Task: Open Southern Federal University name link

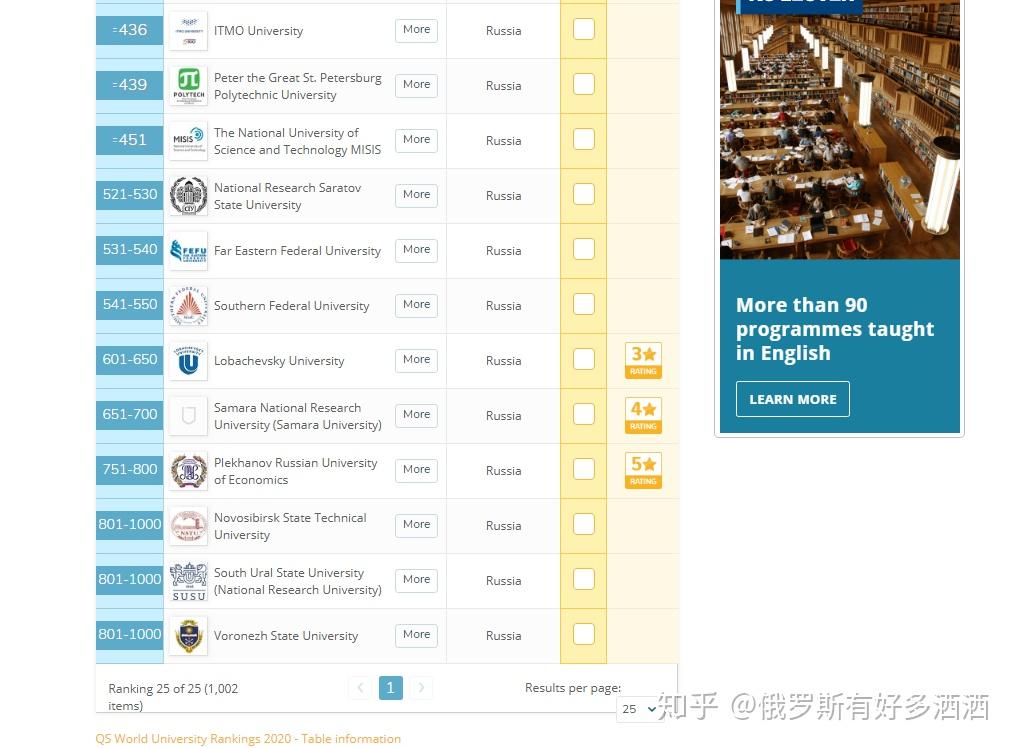Action: pyautogui.click(x=291, y=306)
